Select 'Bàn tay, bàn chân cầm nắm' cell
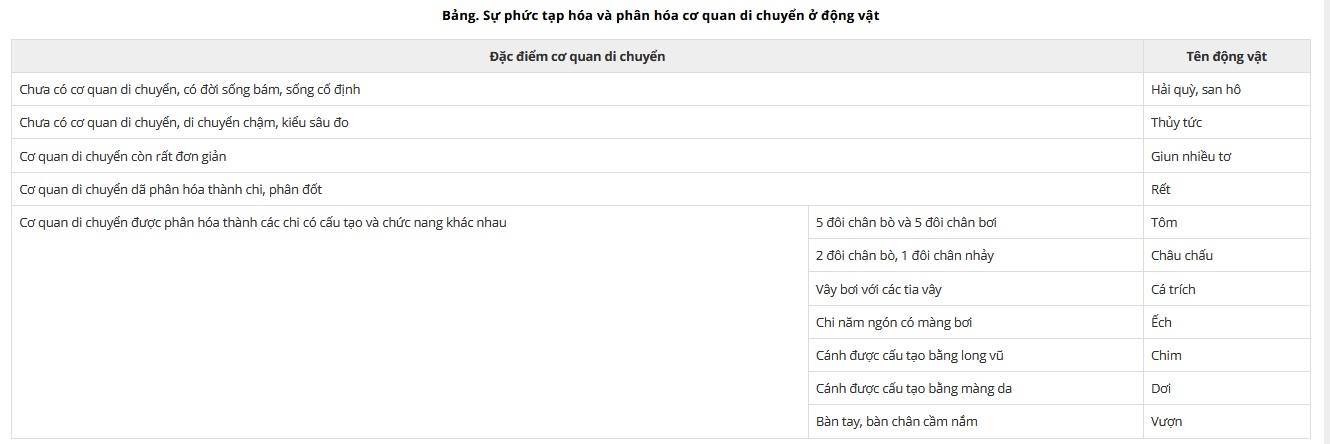Screen dimensions: 1330x444 tap(976, 421)
